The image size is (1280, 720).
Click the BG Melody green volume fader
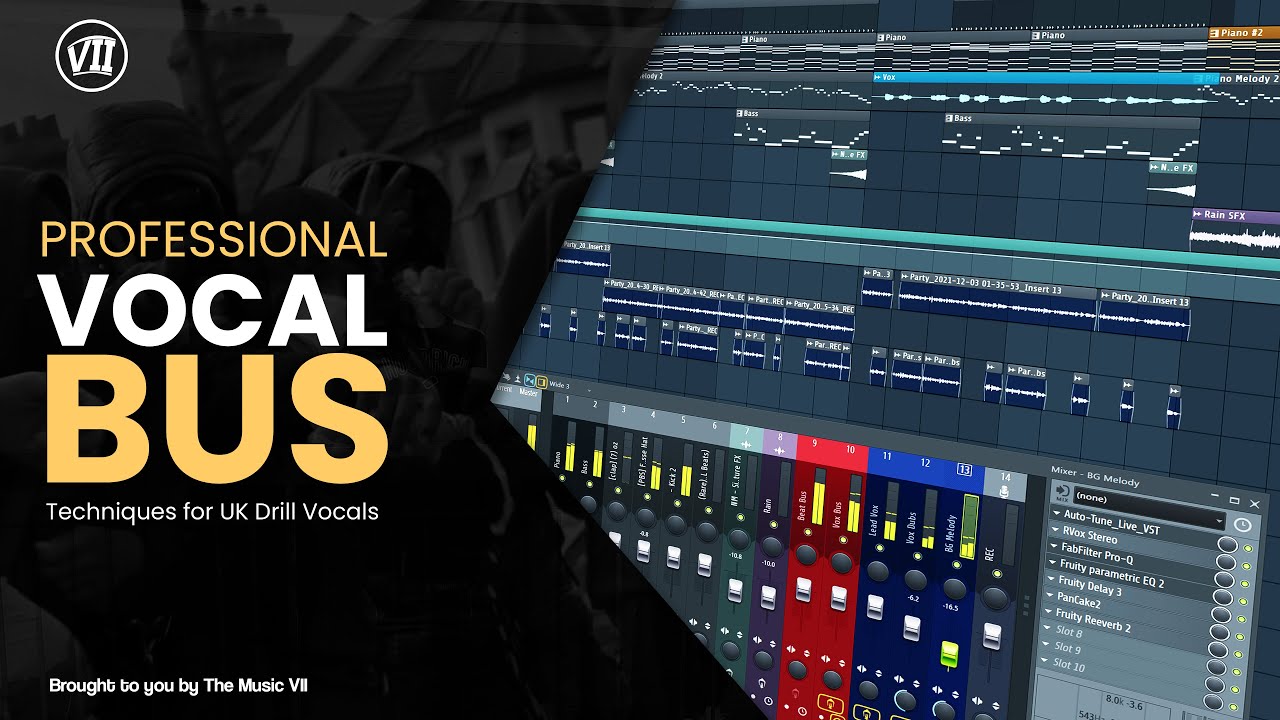[x=950, y=654]
